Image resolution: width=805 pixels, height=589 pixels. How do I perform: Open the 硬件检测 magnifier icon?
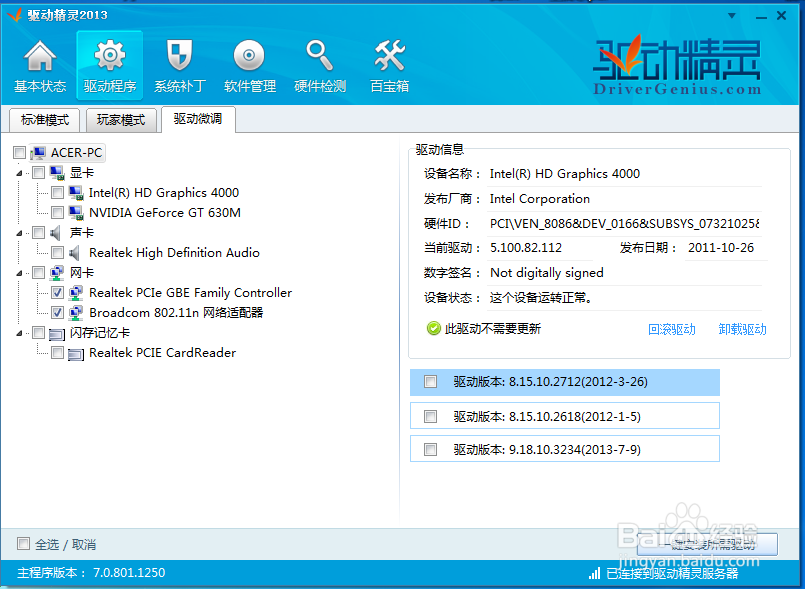pyautogui.click(x=319, y=55)
